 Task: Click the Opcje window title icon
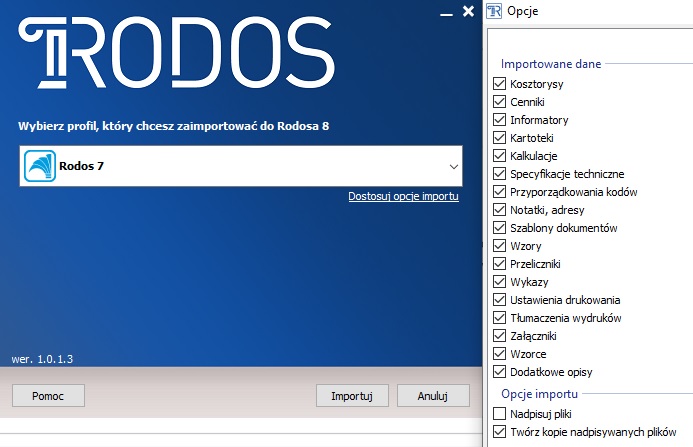click(x=494, y=11)
